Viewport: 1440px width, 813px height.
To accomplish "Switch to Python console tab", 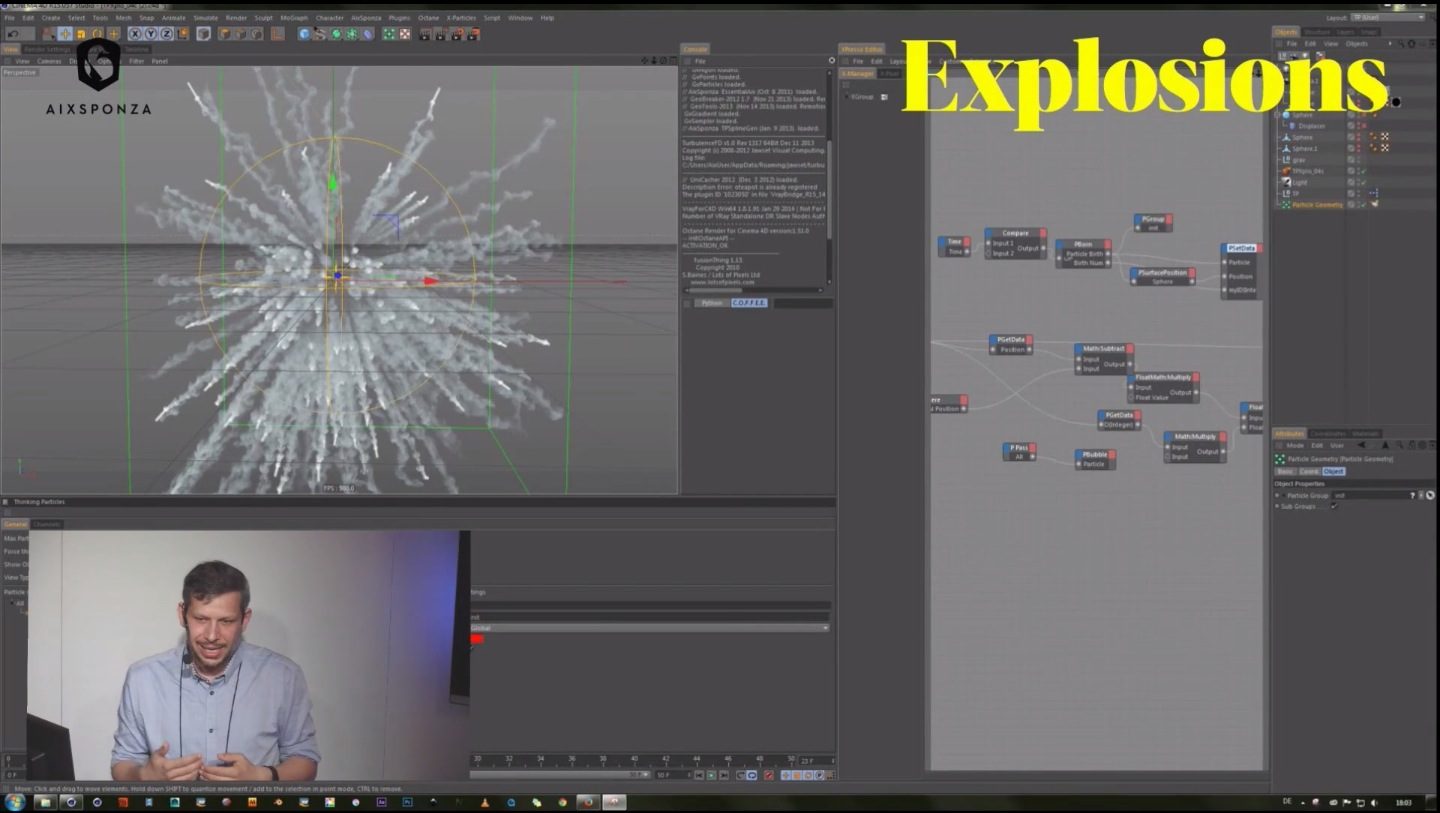I will pos(711,302).
